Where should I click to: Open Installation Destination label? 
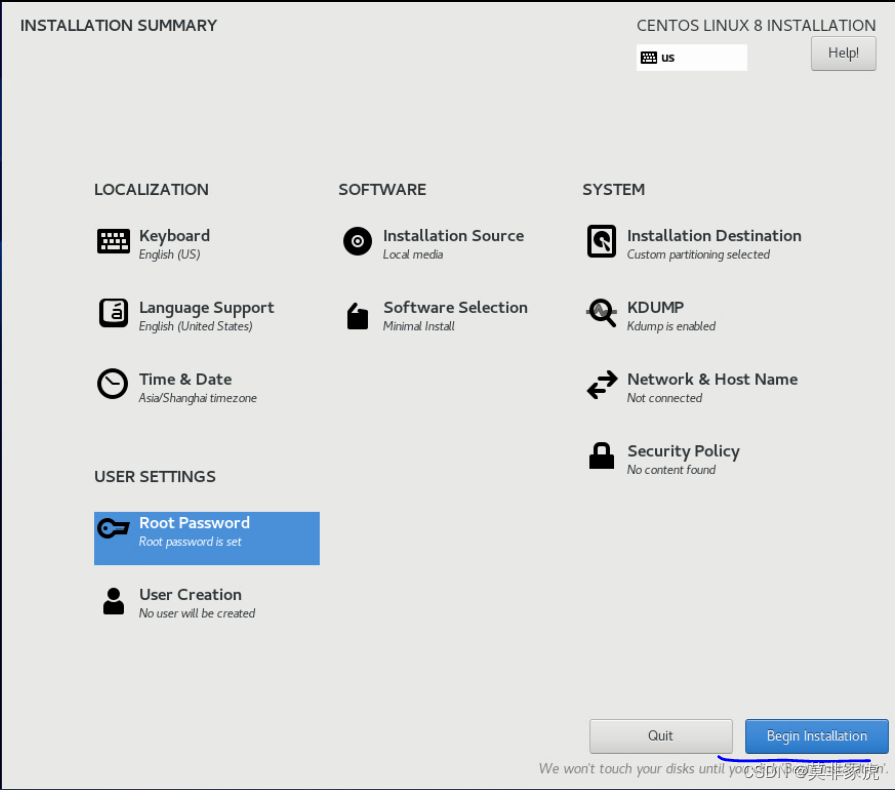point(714,236)
